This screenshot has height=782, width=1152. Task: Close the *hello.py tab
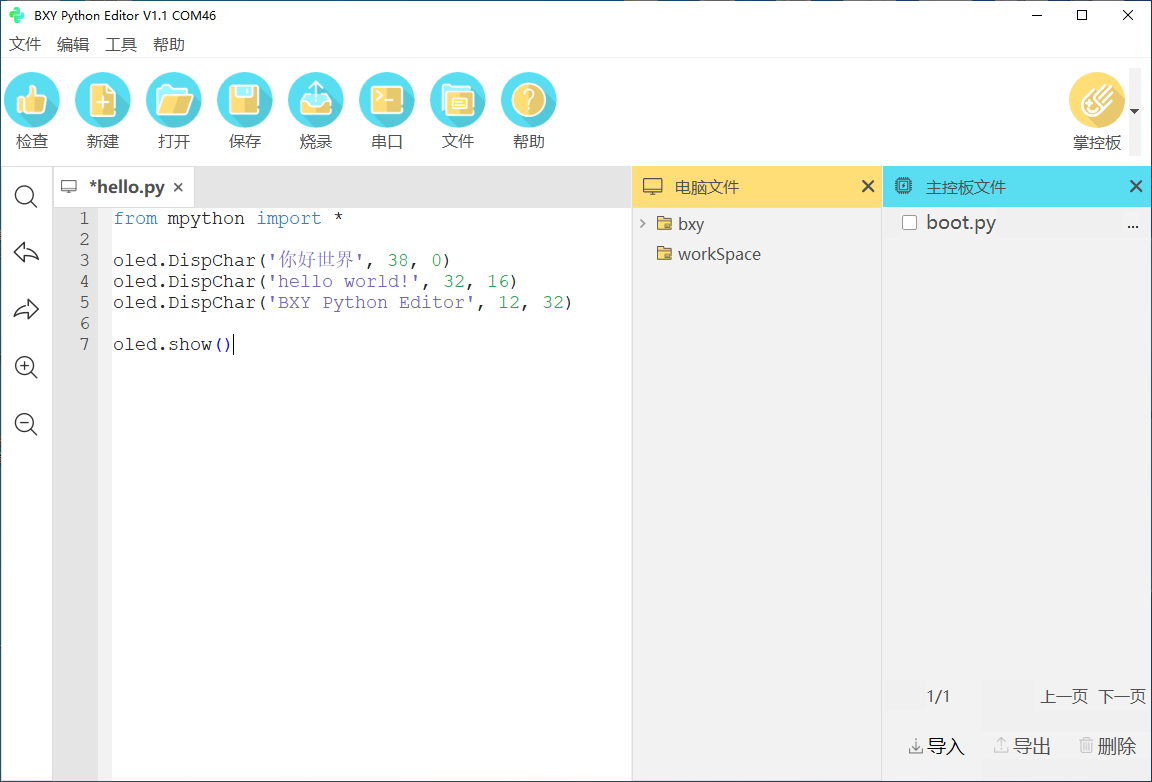(x=178, y=187)
